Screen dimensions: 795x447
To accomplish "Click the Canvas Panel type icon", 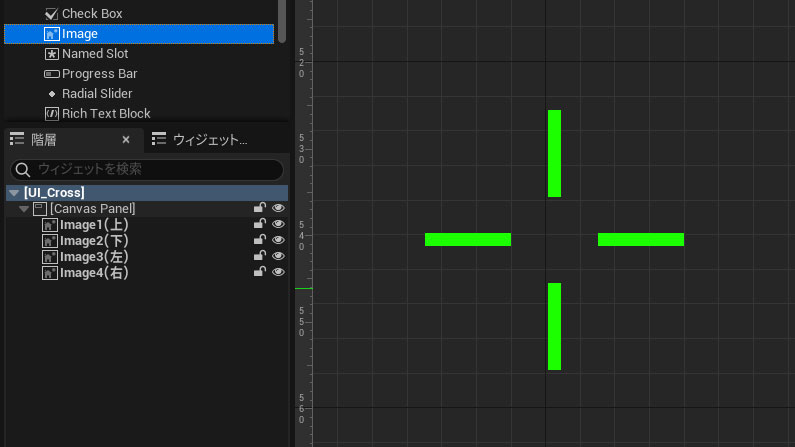I will click(x=40, y=208).
